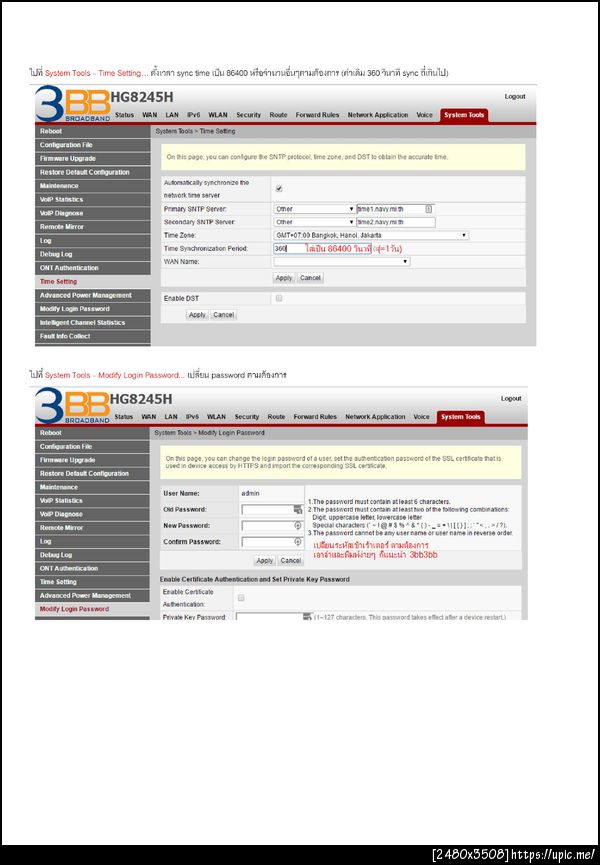This screenshot has height=865, width=600.
Task: Open the WAN tab on the Modify Login Password page
Action: [149, 417]
